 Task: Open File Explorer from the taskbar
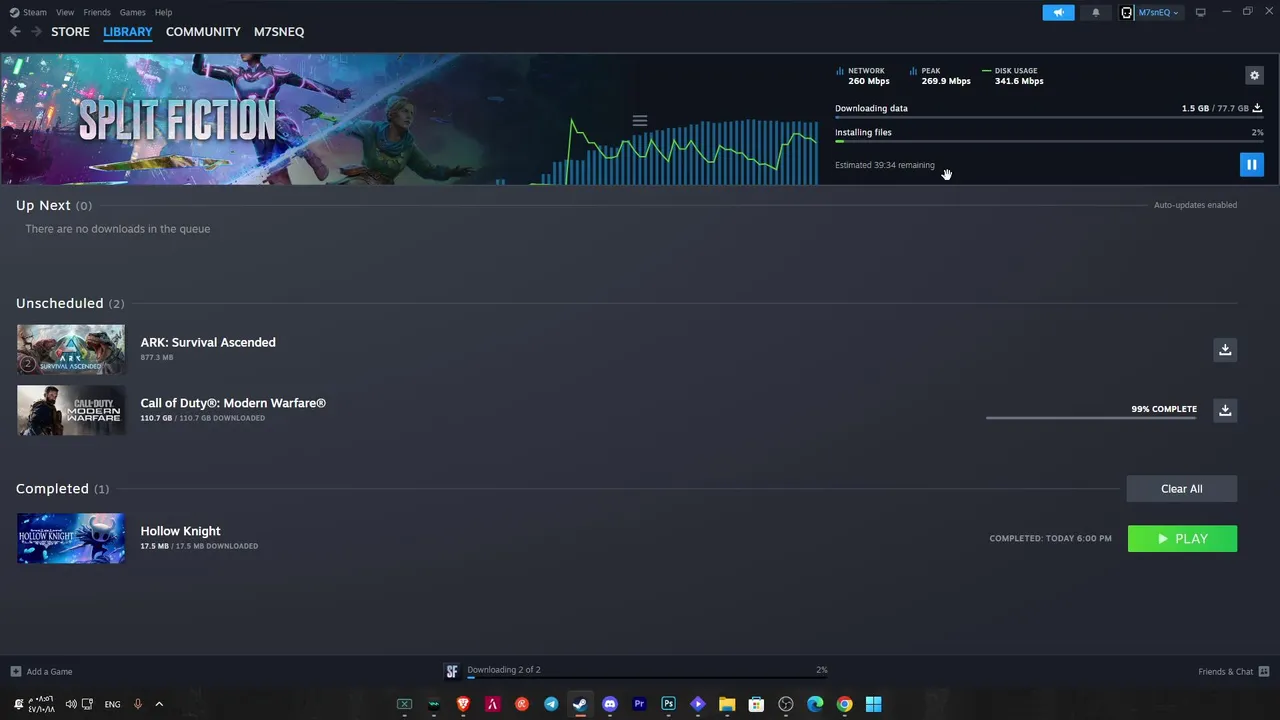click(727, 704)
